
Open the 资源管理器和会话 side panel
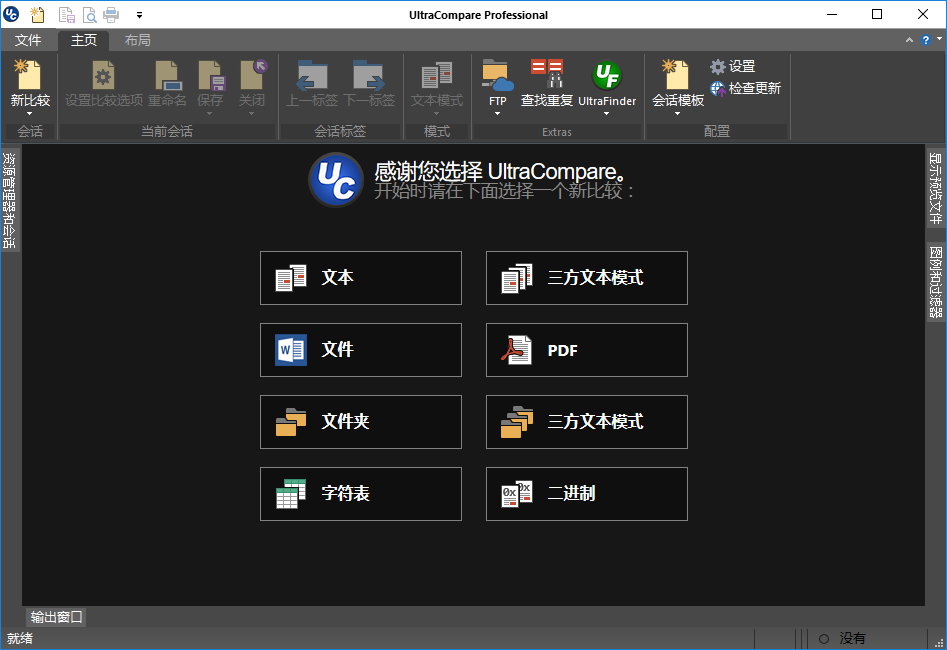(9, 200)
